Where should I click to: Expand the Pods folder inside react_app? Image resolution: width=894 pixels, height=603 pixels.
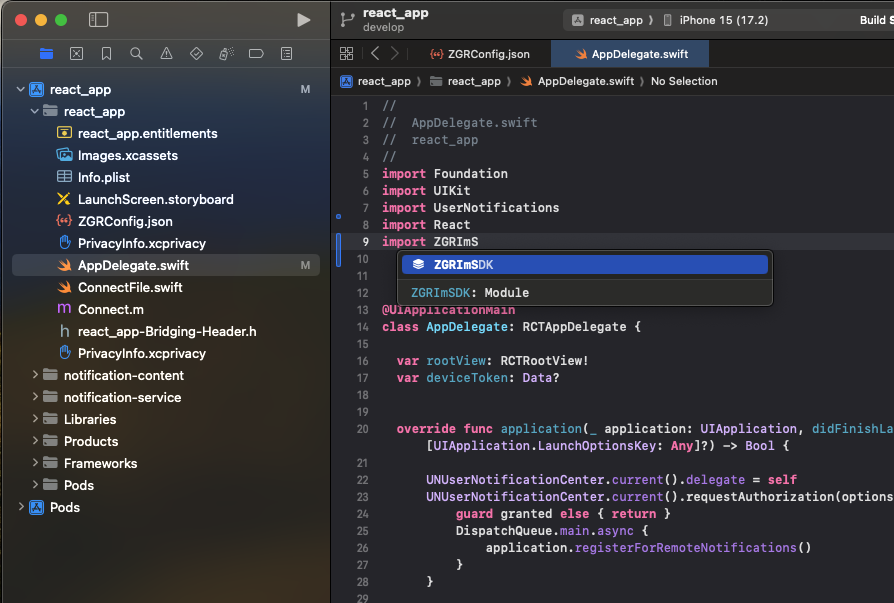[x=35, y=485]
